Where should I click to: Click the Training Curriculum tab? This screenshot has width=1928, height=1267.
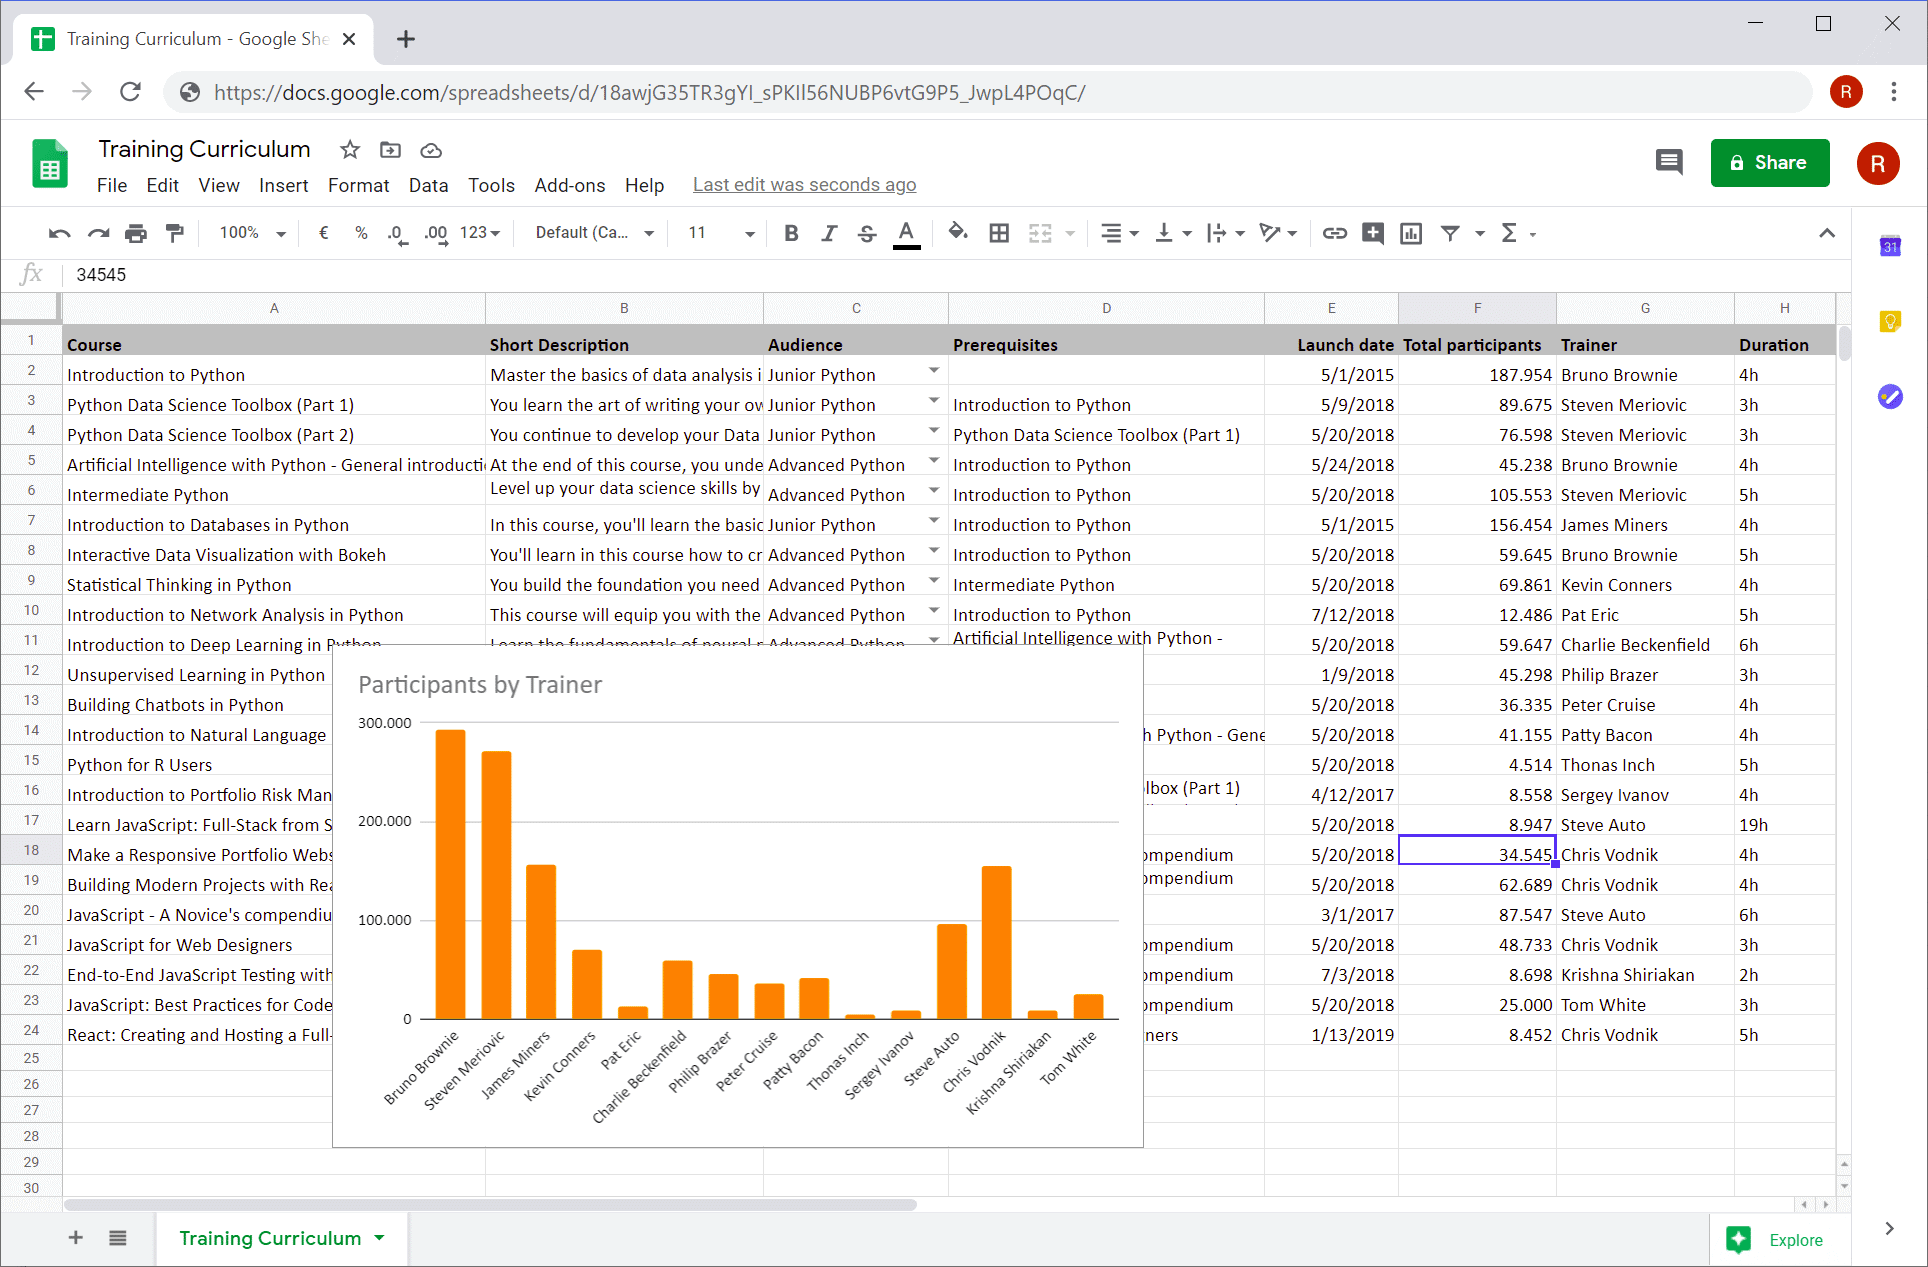pyautogui.click(x=269, y=1237)
